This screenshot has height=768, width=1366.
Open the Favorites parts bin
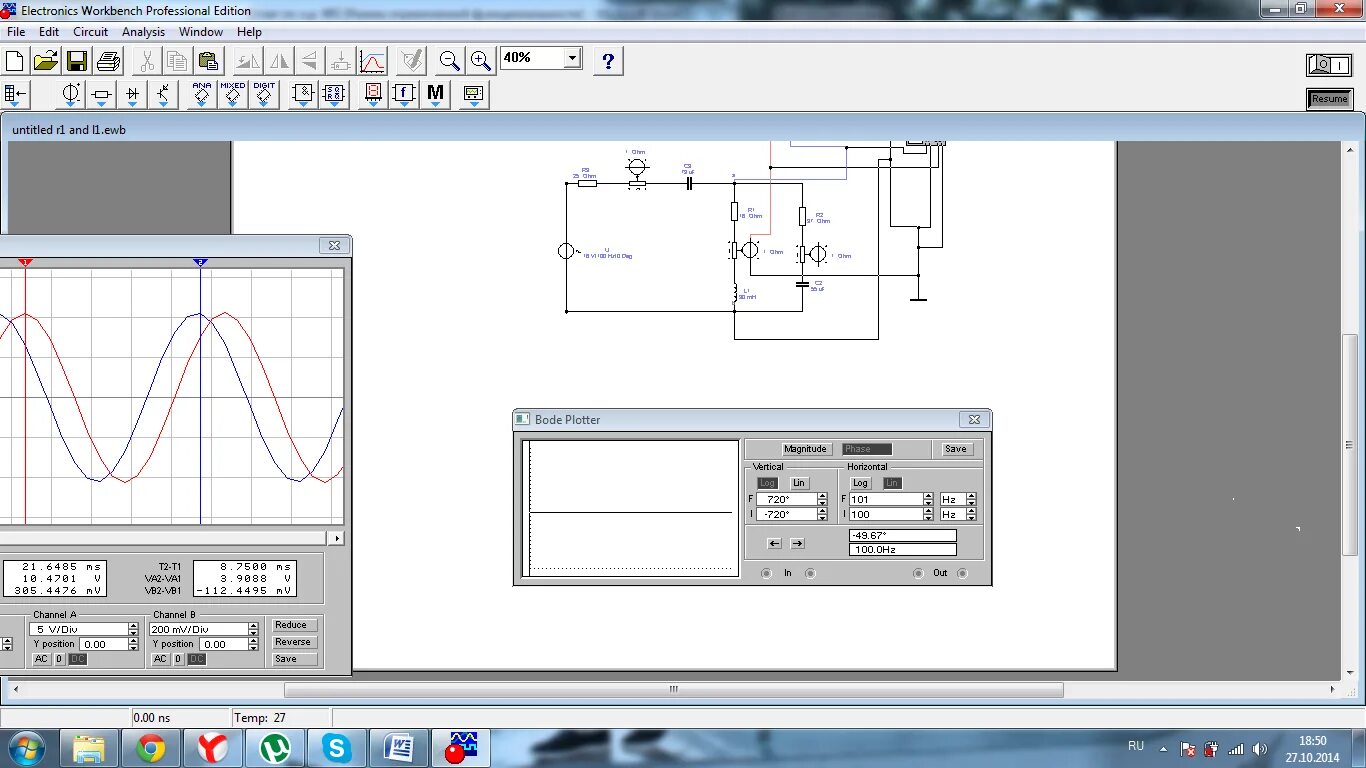16,95
